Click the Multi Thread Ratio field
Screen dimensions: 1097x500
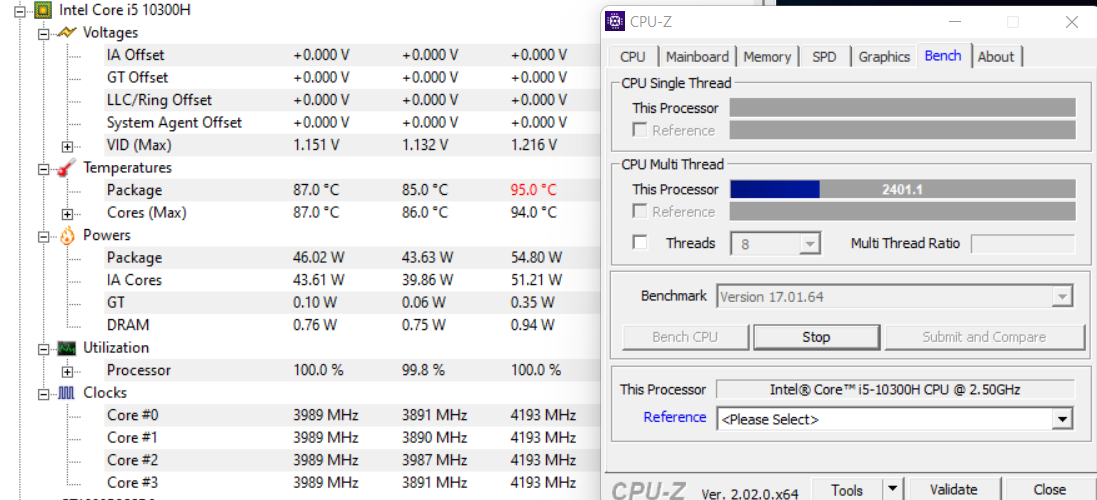point(1023,243)
